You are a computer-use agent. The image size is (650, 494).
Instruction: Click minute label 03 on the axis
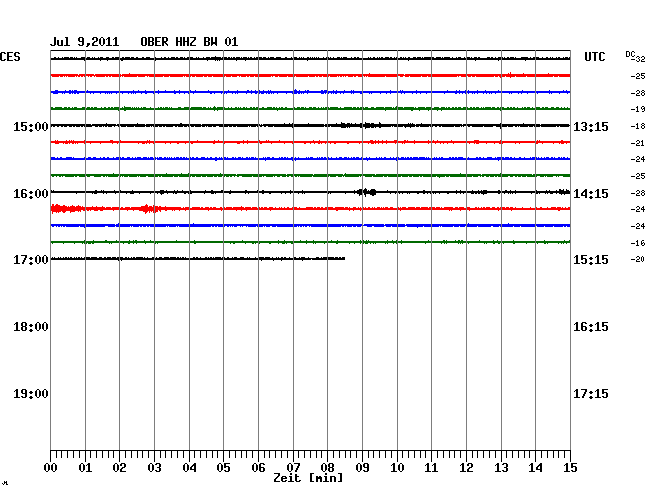pos(154,468)
